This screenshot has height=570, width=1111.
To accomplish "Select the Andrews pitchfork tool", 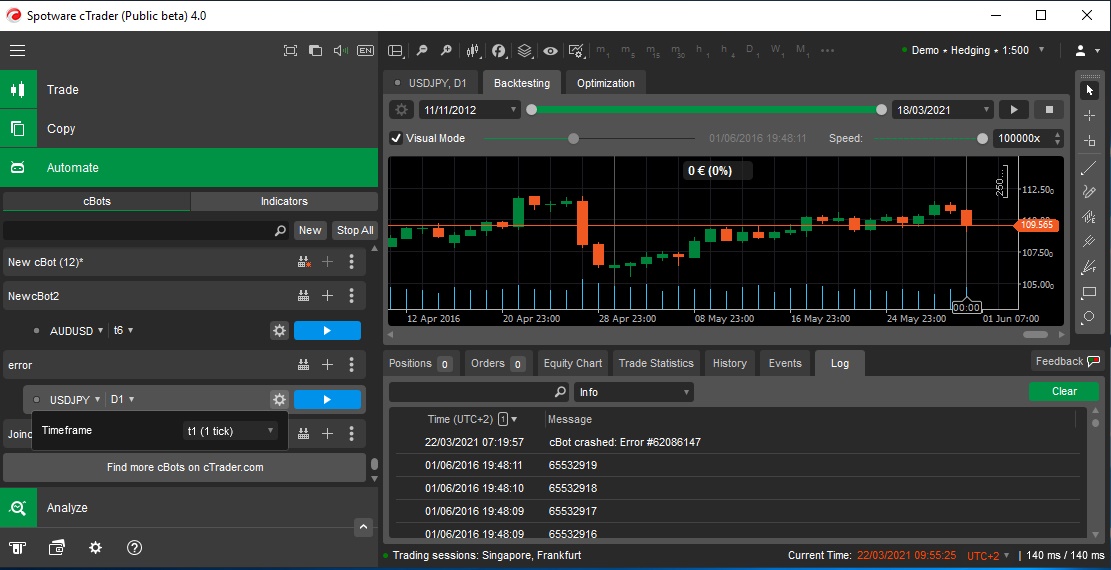I will [1089, 242].
